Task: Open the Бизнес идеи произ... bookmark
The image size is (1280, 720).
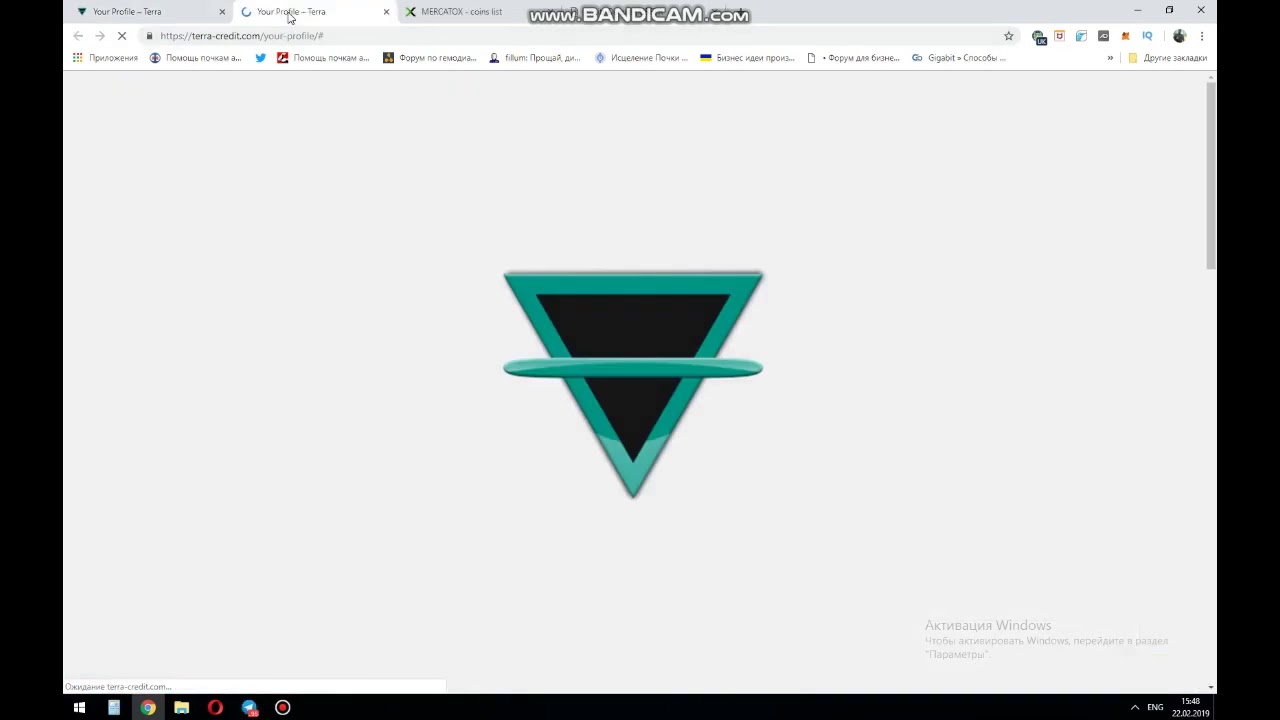Action: click(x=747, y=58)
